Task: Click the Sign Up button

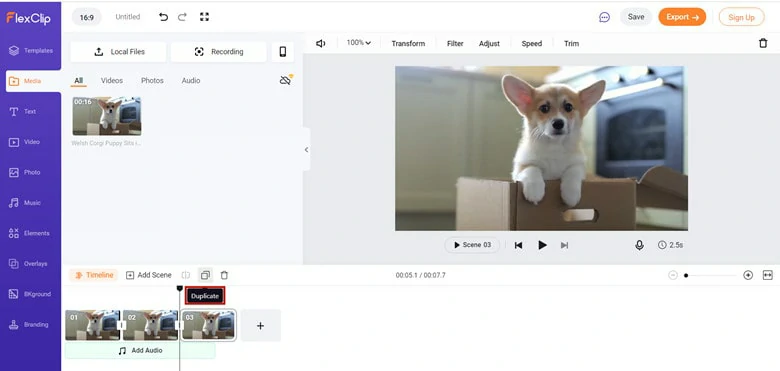Action: click(742, 17)
